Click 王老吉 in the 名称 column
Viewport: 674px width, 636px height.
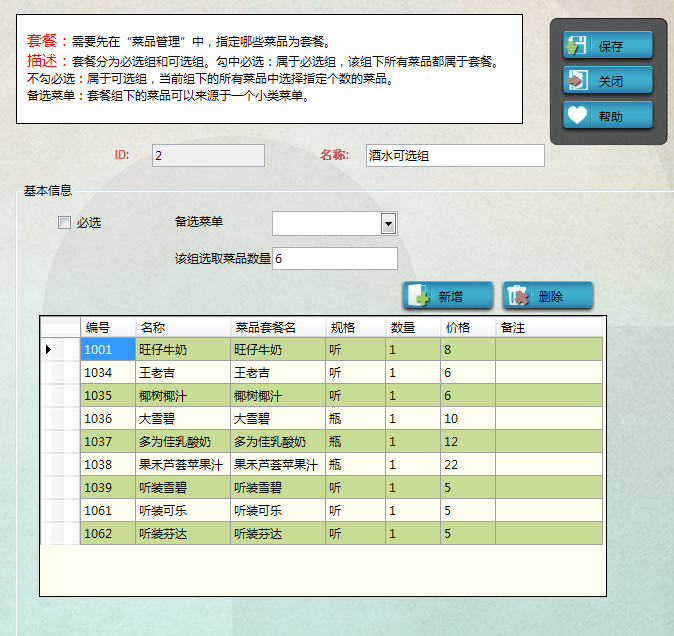[183, 373]
